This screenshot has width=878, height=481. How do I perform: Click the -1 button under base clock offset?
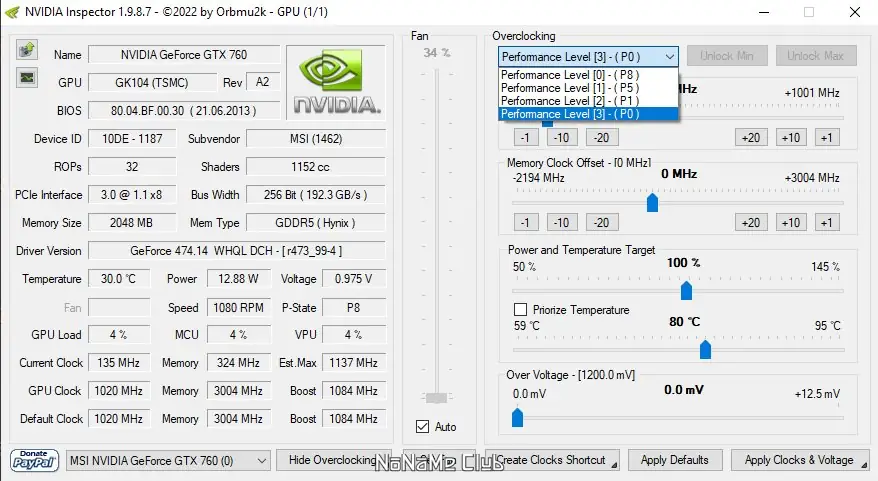(526, 138)
